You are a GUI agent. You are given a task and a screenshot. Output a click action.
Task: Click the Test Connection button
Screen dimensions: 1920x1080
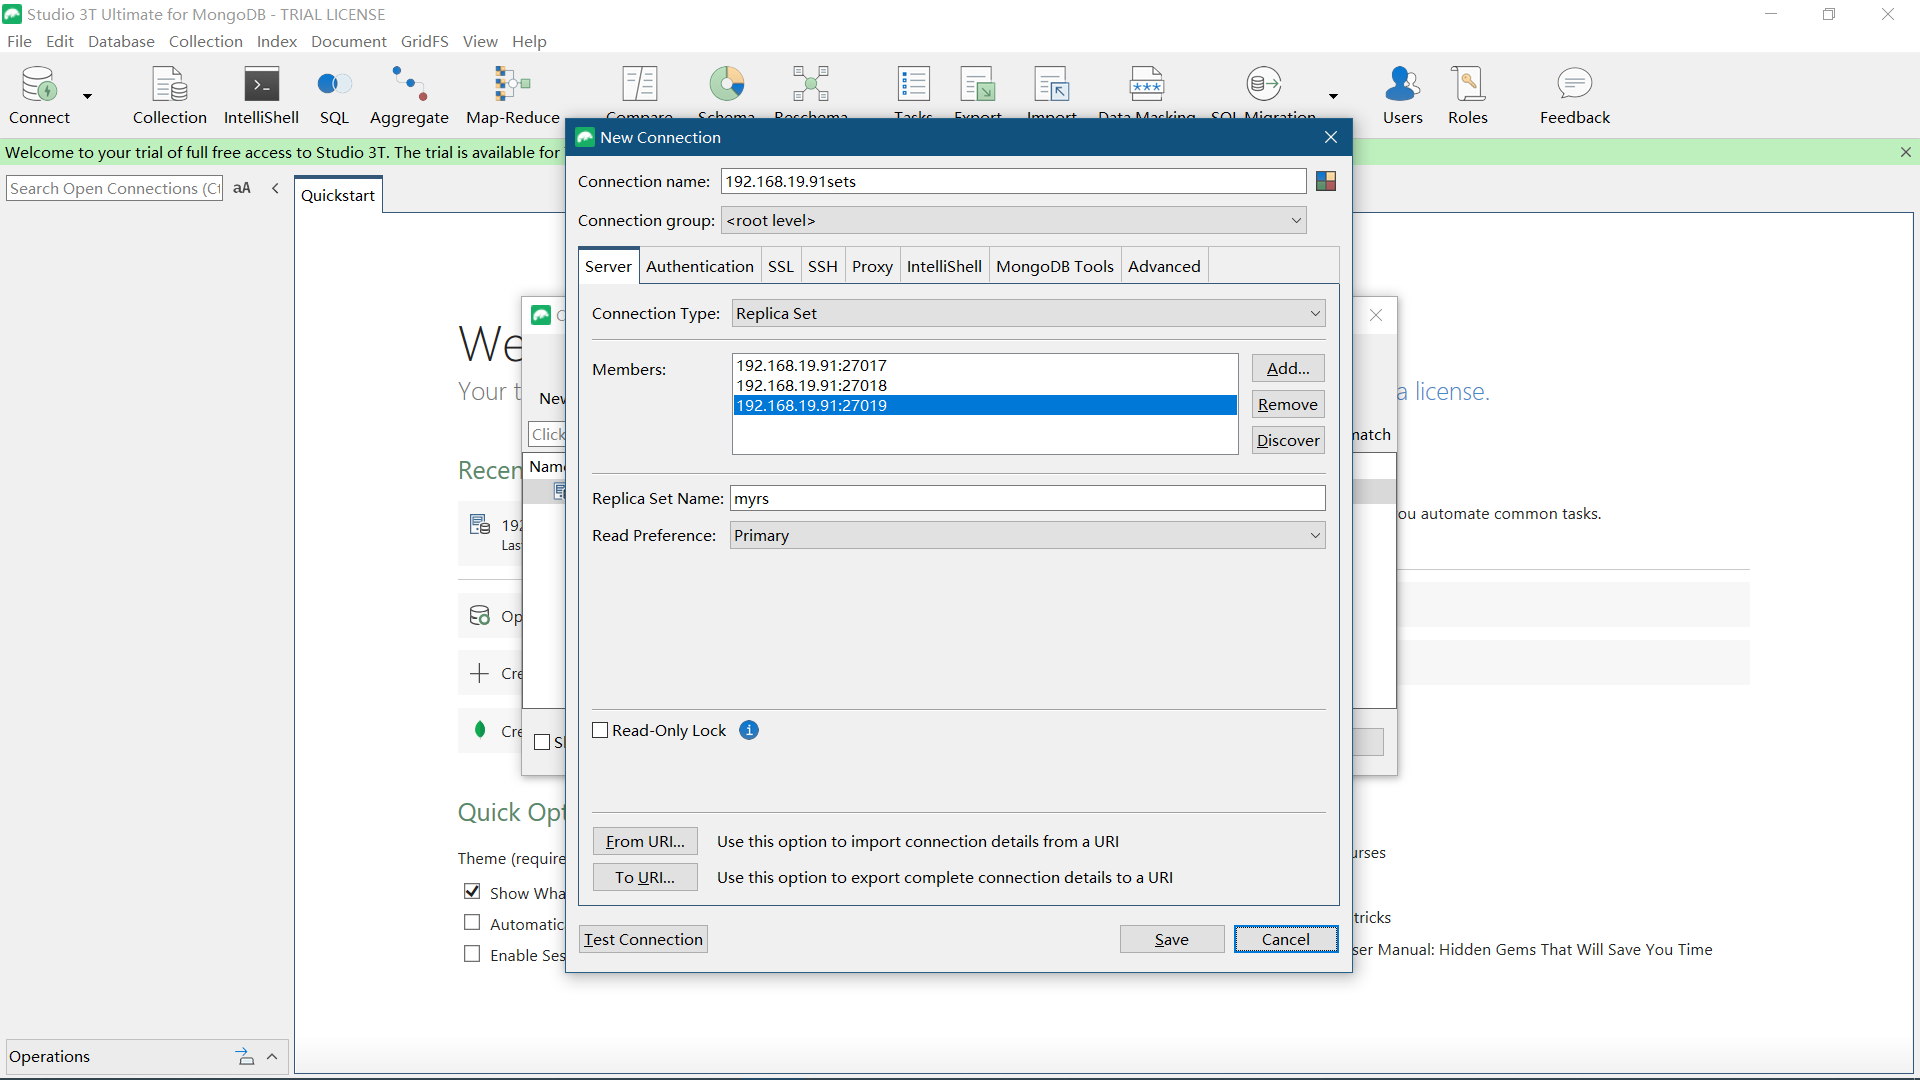[x=644, y=939]
